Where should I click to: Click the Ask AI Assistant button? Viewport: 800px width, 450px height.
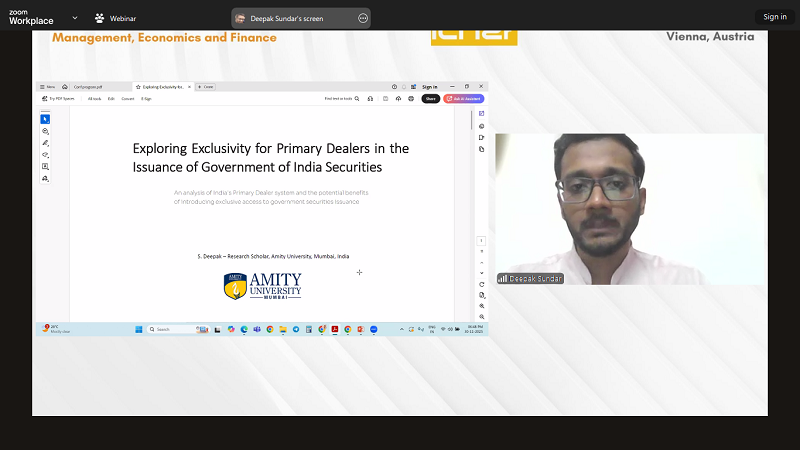coord(462,99)
